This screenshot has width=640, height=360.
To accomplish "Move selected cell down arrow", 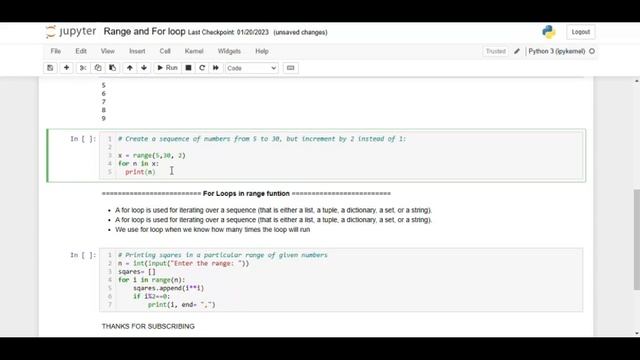I will pyautogui.click(x=144, y=68).
